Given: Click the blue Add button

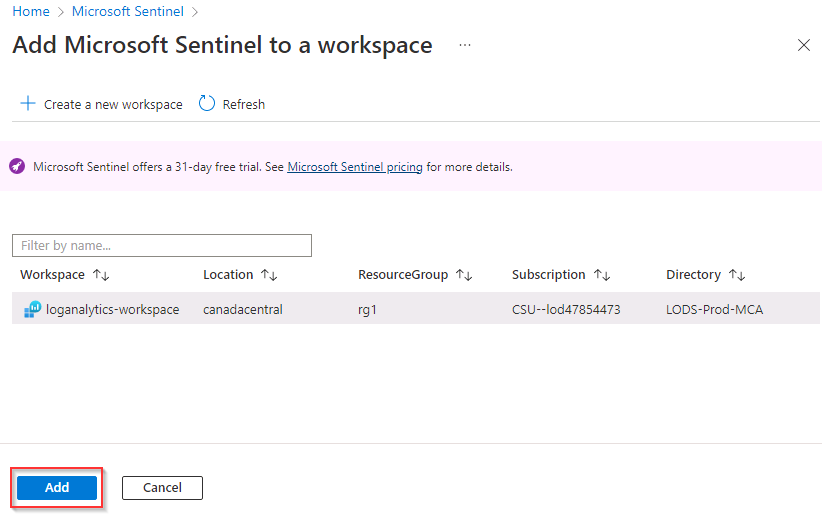Looking at the screenshot, I should coord(57,488).
